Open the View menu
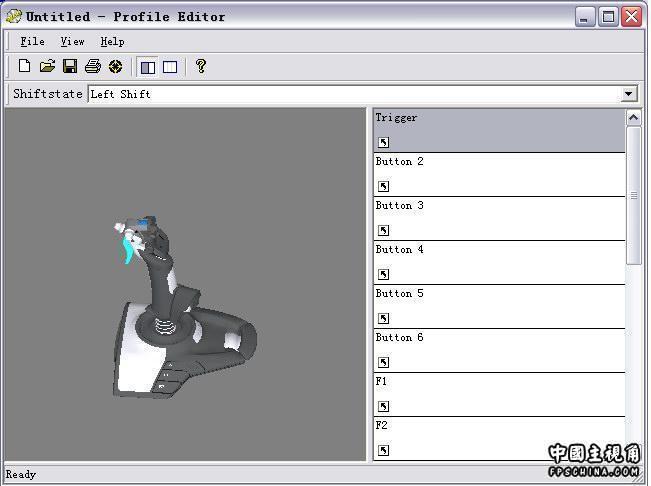 pyautogui.click(x=72, y=42)
